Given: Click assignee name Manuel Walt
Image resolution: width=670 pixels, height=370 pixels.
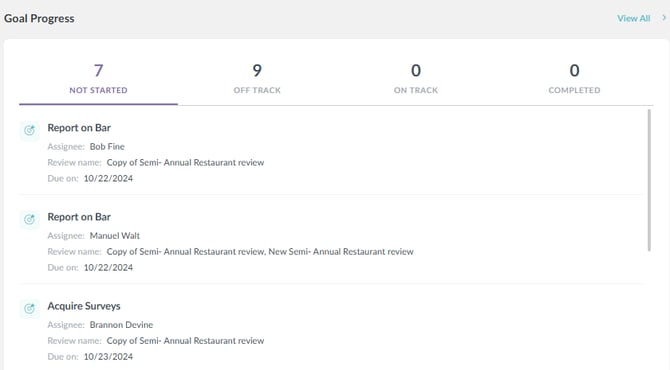Looking at the screenshot, I should [115, 236].
